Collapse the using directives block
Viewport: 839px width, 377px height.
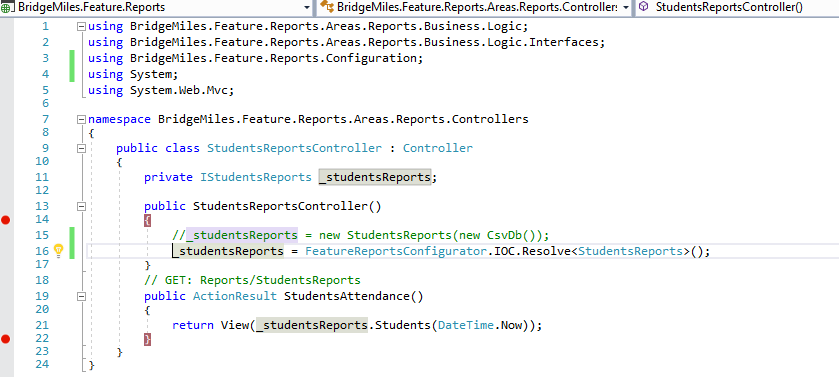click(x=81, y=26)
